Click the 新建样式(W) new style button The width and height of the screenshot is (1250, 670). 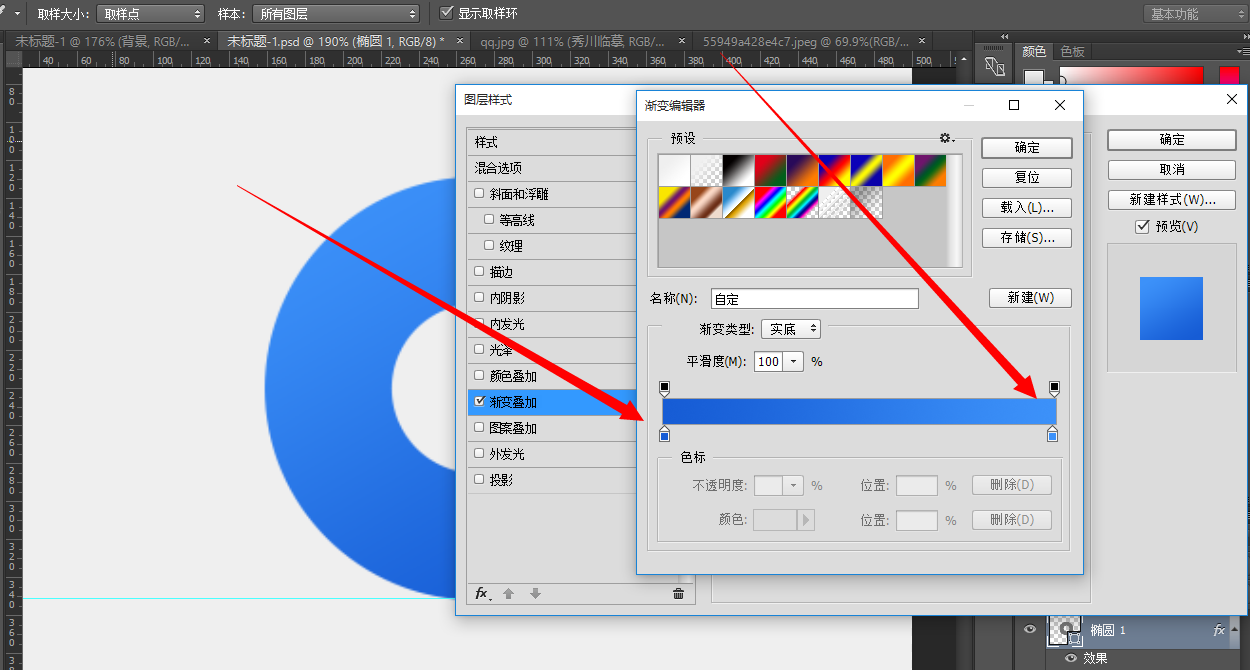[1170, 199]
